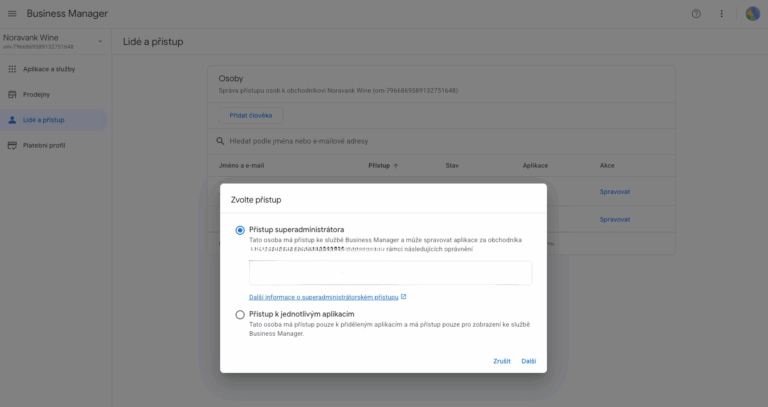Focus the name or e-mail search field
The width and height of the screenshot is (768, 407).
click(400, 142)
